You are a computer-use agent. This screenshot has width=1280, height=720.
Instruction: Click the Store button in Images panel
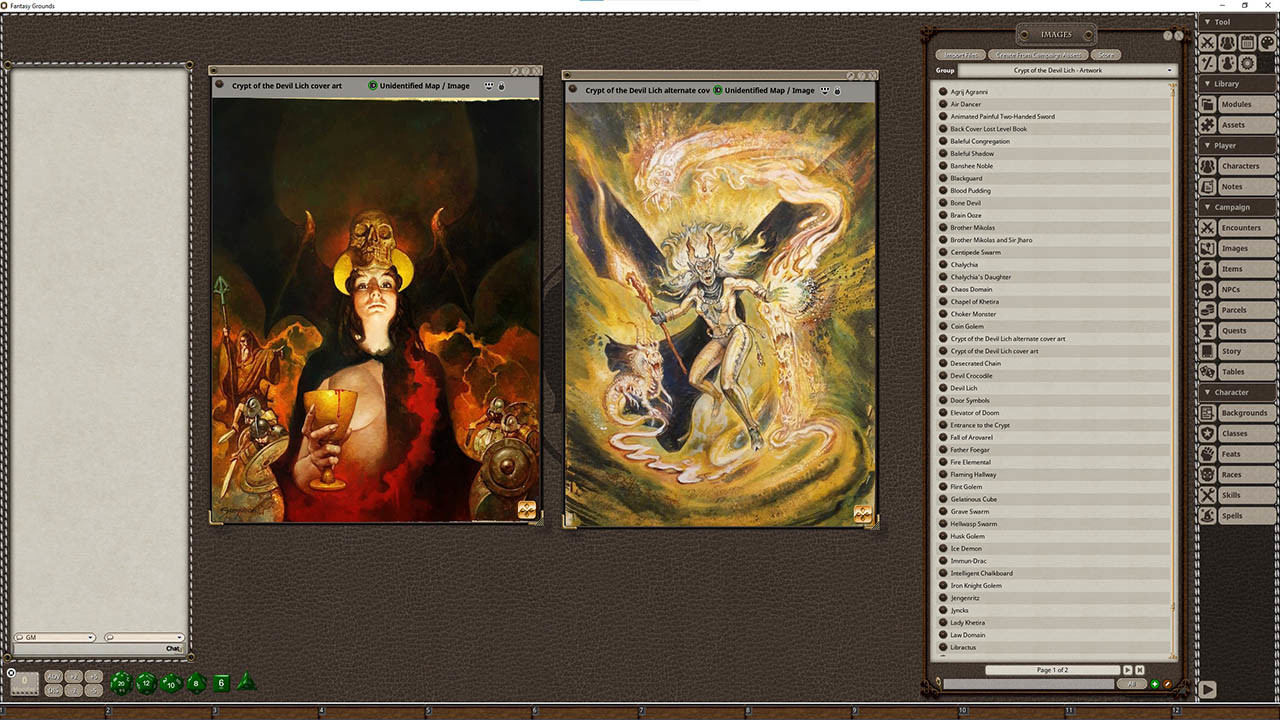click(1105, 55)
